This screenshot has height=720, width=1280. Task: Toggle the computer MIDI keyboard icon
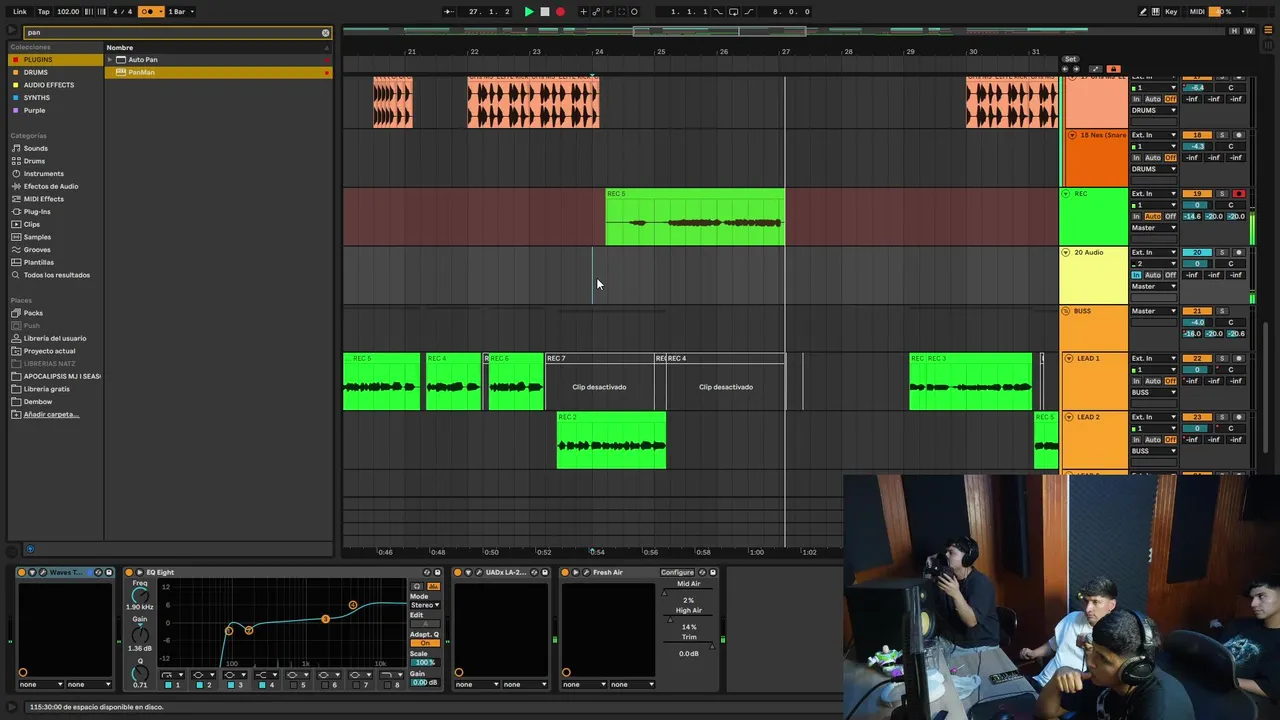point(1156,12)
